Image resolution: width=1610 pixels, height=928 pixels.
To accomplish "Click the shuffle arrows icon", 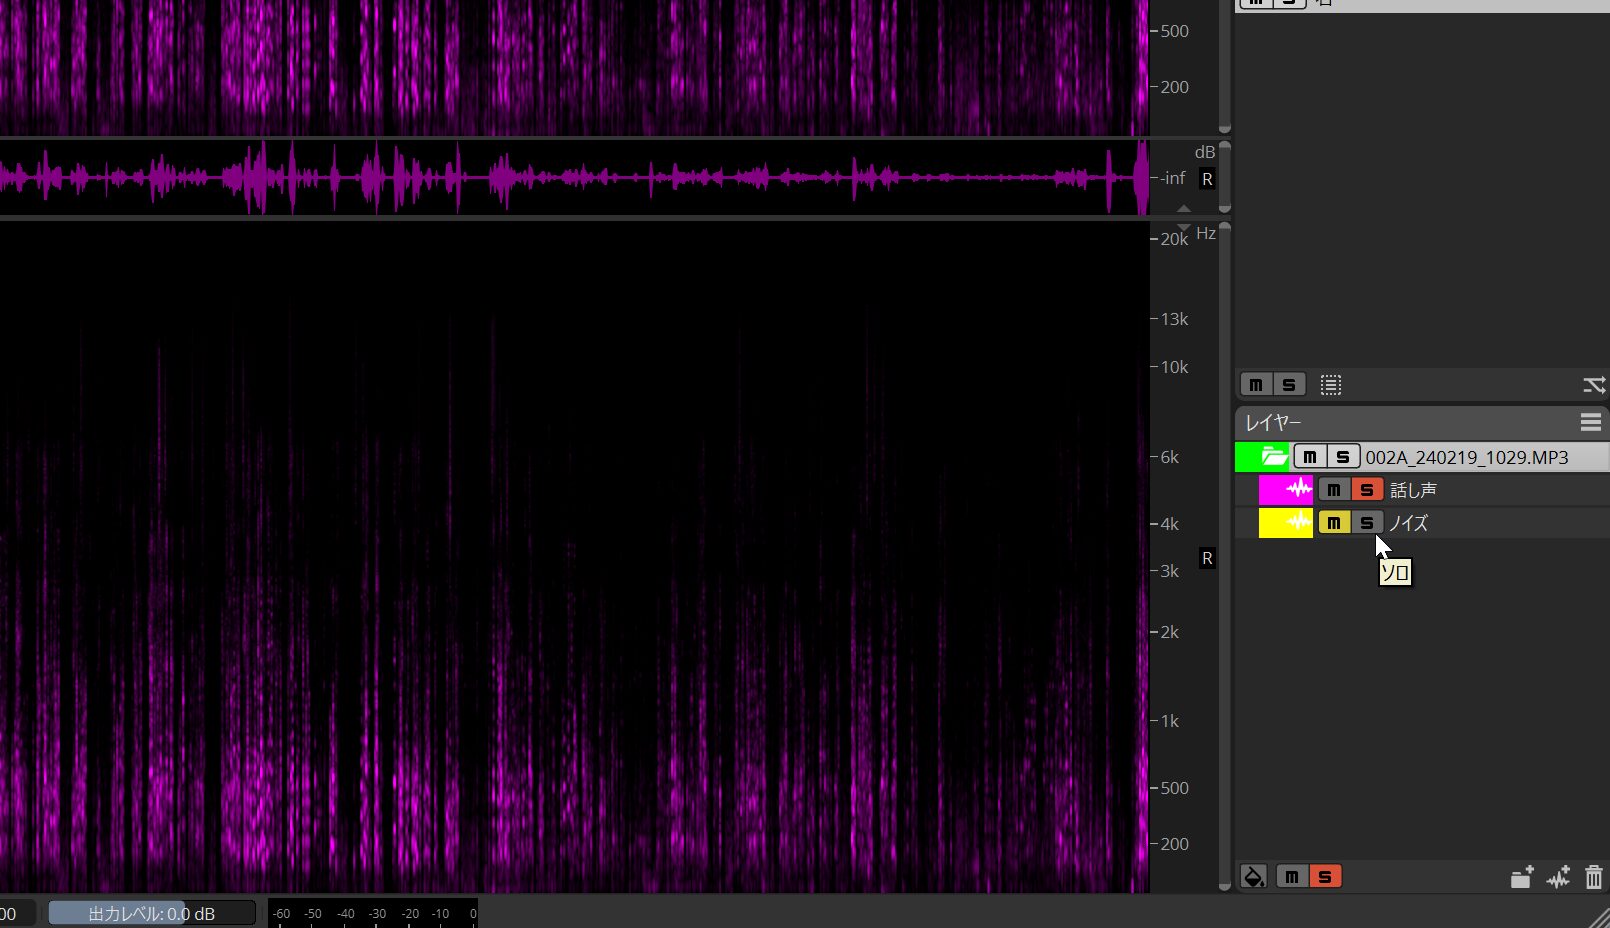I will pos(1594,385).
